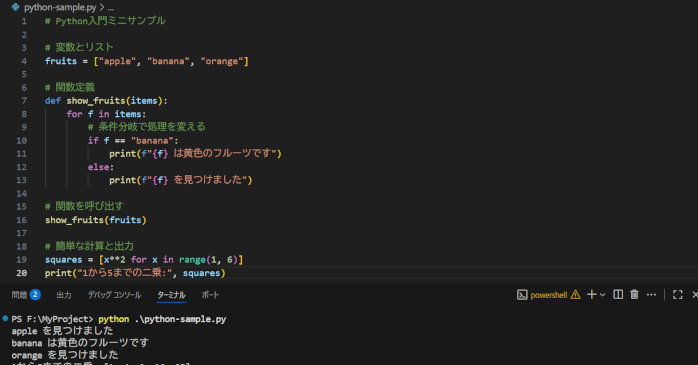
Task: Click the breadcrumb ellipsis after python-sample.py
Action: pyautogui.click(x=110, y=8)
